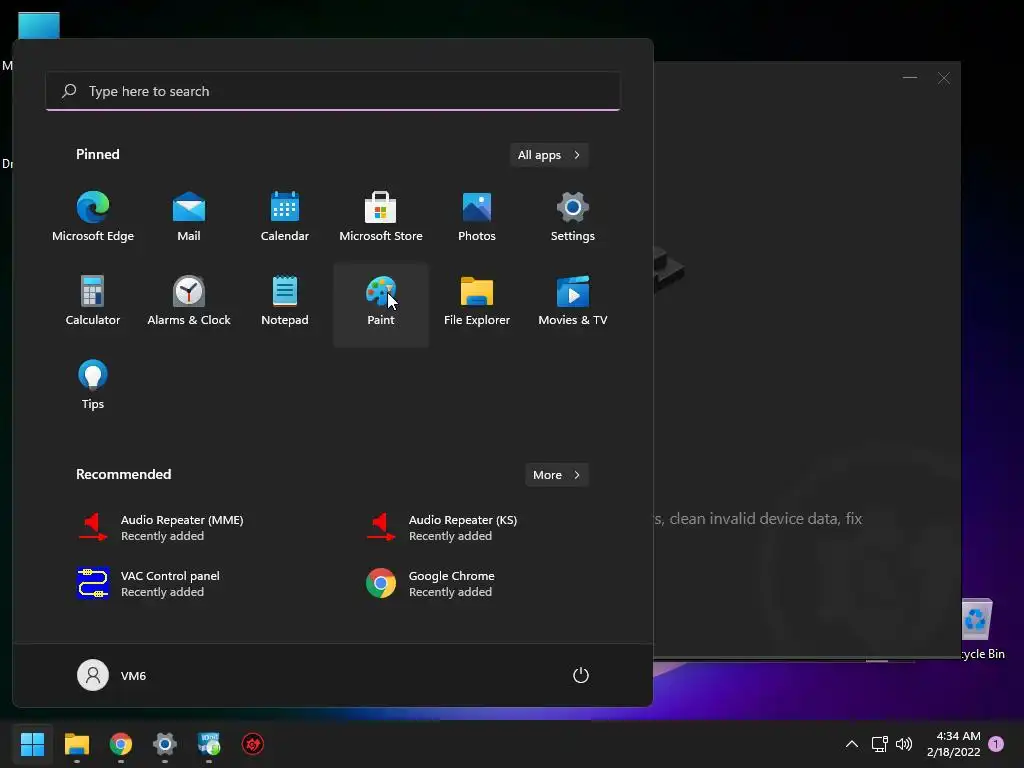This screenshot has width=1024, height=768.
Task: Select the blue desktop icon at top-left
Action: coord(39,25)
